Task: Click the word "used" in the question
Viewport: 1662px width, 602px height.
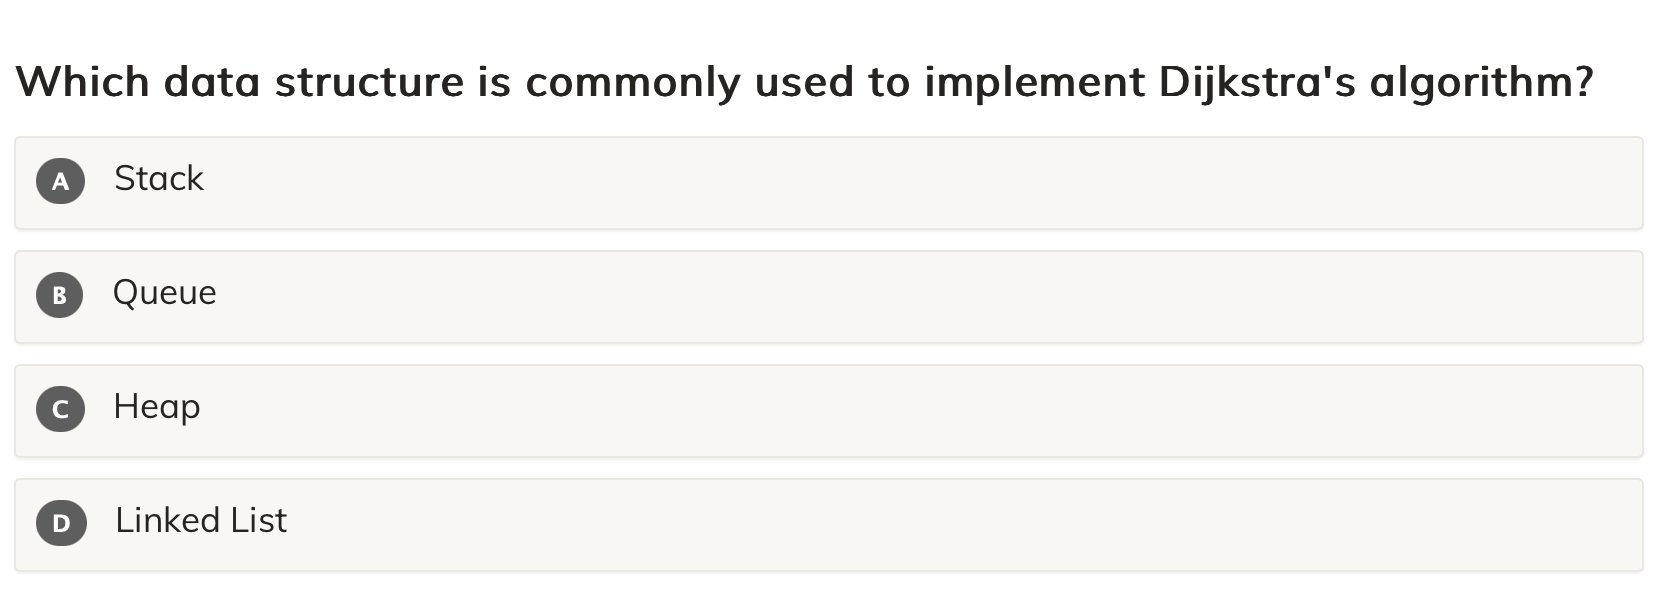Action: click(804, 82)
